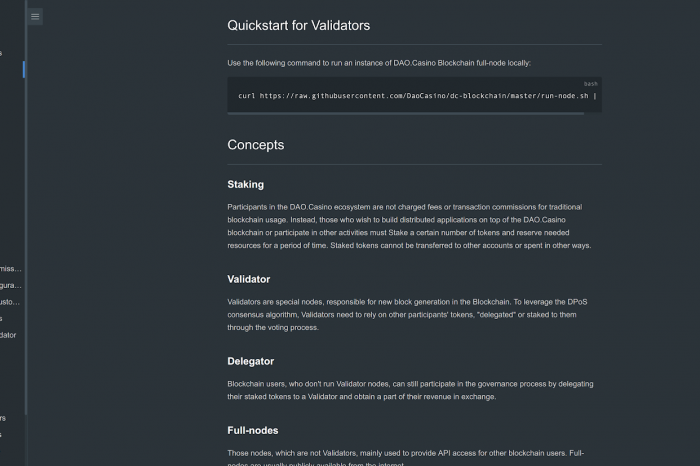Image resolution: width=700 pixels, height=466 pixels.
Task: Jump to the Delegator subheading
Action: click(x=250, y=361)
